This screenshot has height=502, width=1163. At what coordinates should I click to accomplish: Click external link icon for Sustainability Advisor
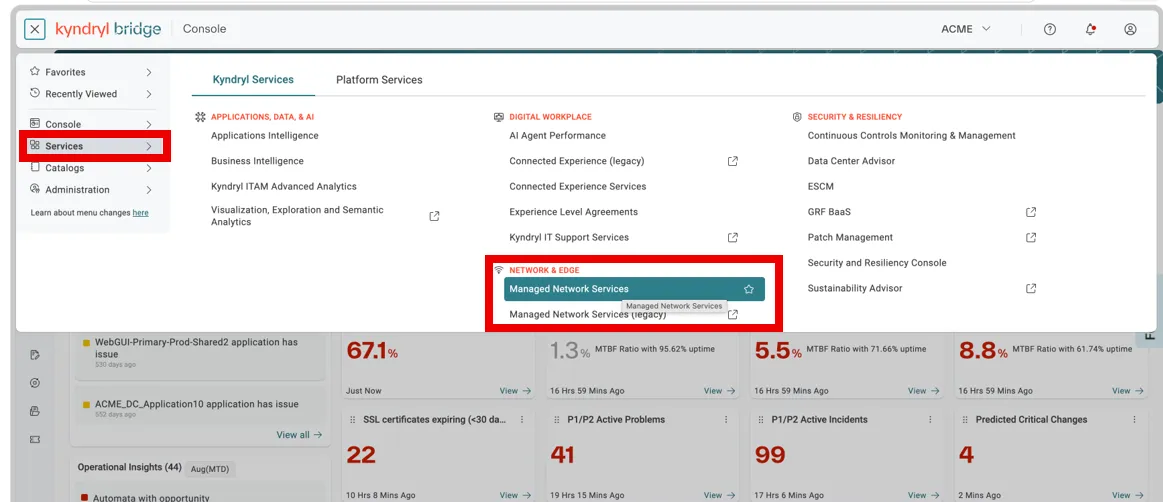coord(1031,288)
